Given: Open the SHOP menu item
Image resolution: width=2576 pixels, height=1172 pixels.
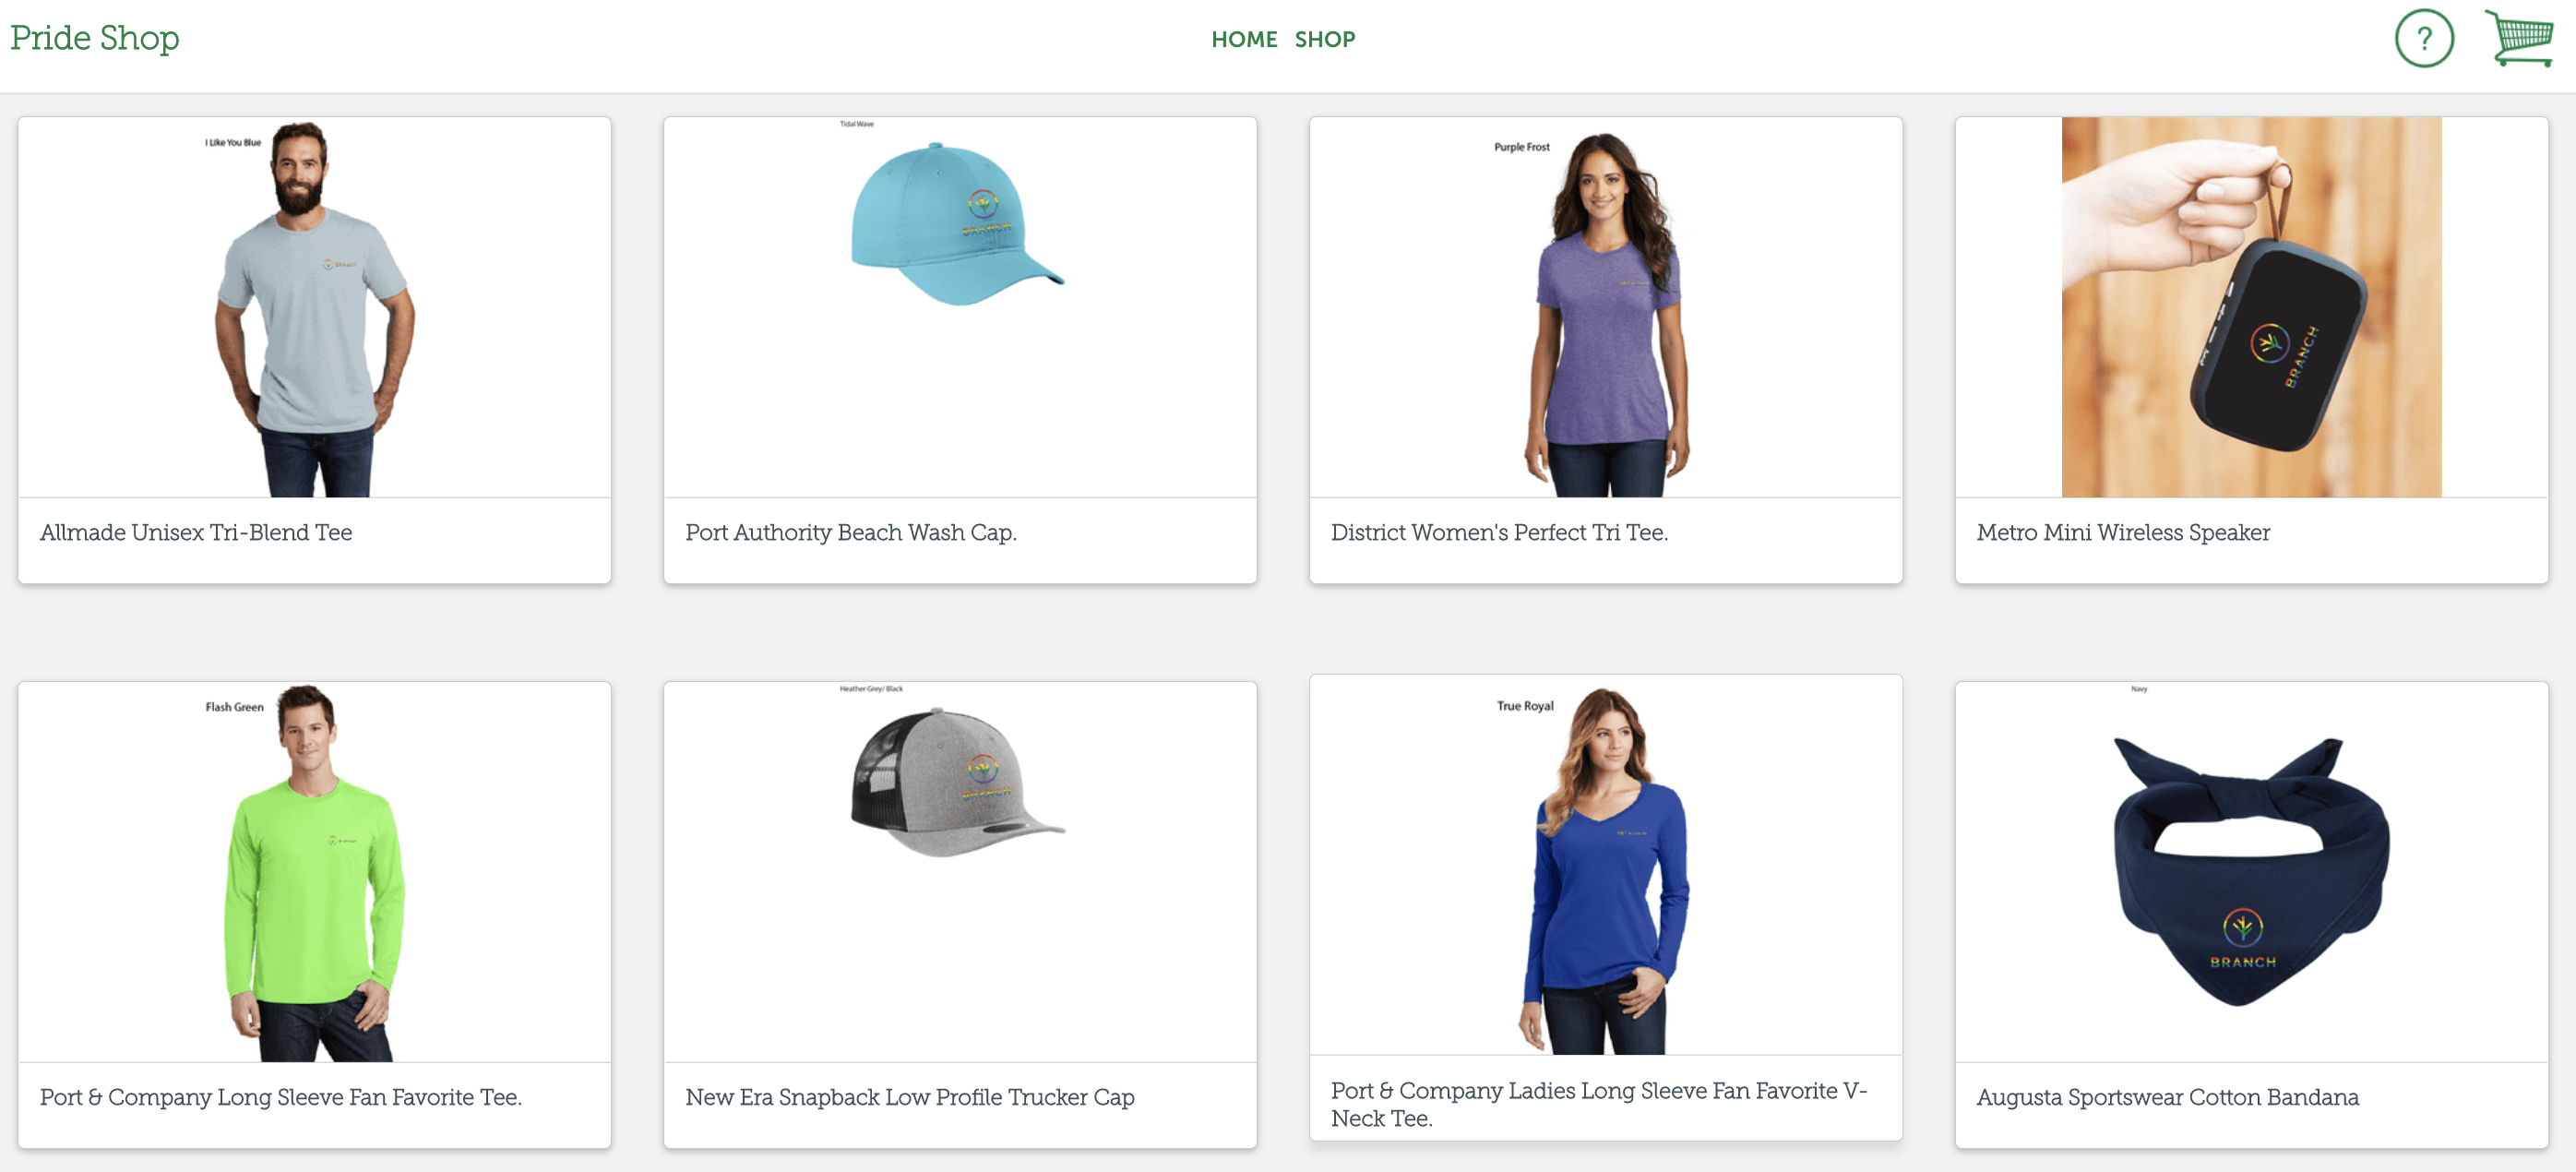Looking at the screenshot, I should (1324, 39).
